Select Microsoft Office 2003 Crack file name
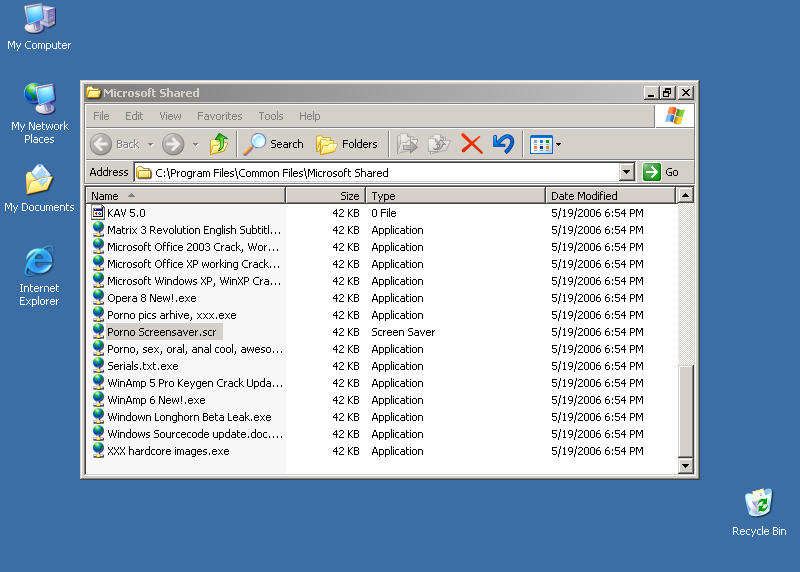 pyautogui.click(x=193, y=247)
